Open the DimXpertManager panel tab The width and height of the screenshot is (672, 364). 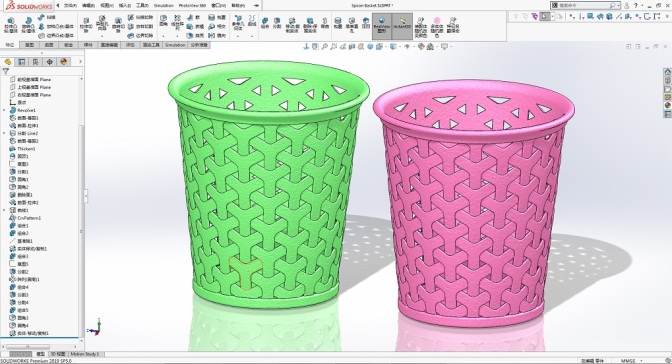pos(50,62)
